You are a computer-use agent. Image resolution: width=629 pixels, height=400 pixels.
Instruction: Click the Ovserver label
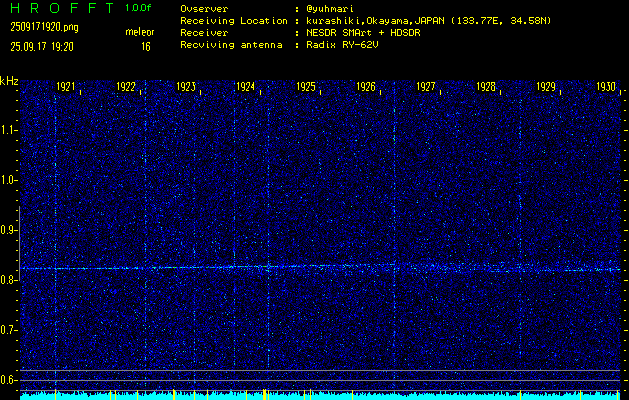coord(204,9)
